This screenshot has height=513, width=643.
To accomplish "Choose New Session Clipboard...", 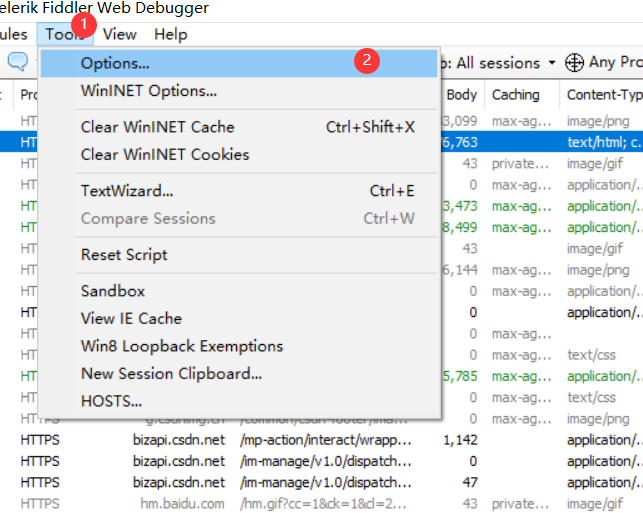I will pyautogui.click(x=239, y=374).
